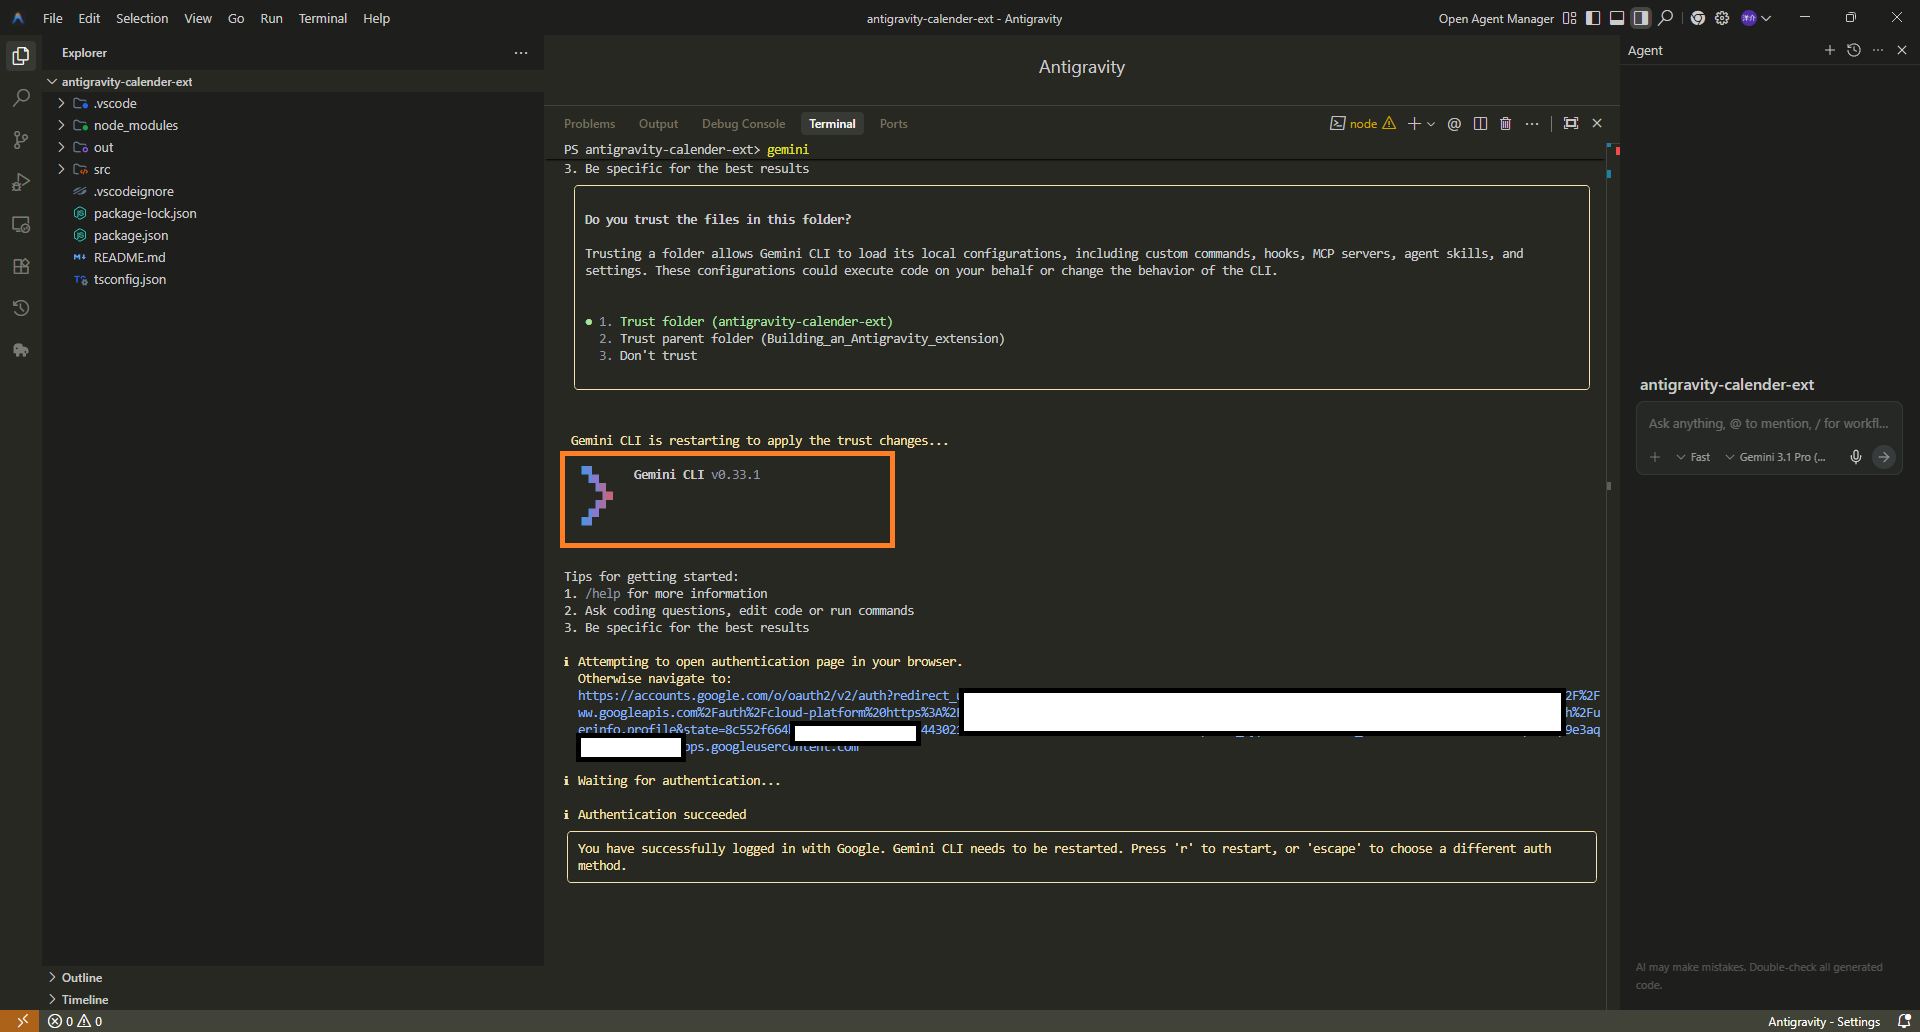Toggle the bottom panel visibility
Viewport: 1920px width, 1032px height.
point(1617,18)
